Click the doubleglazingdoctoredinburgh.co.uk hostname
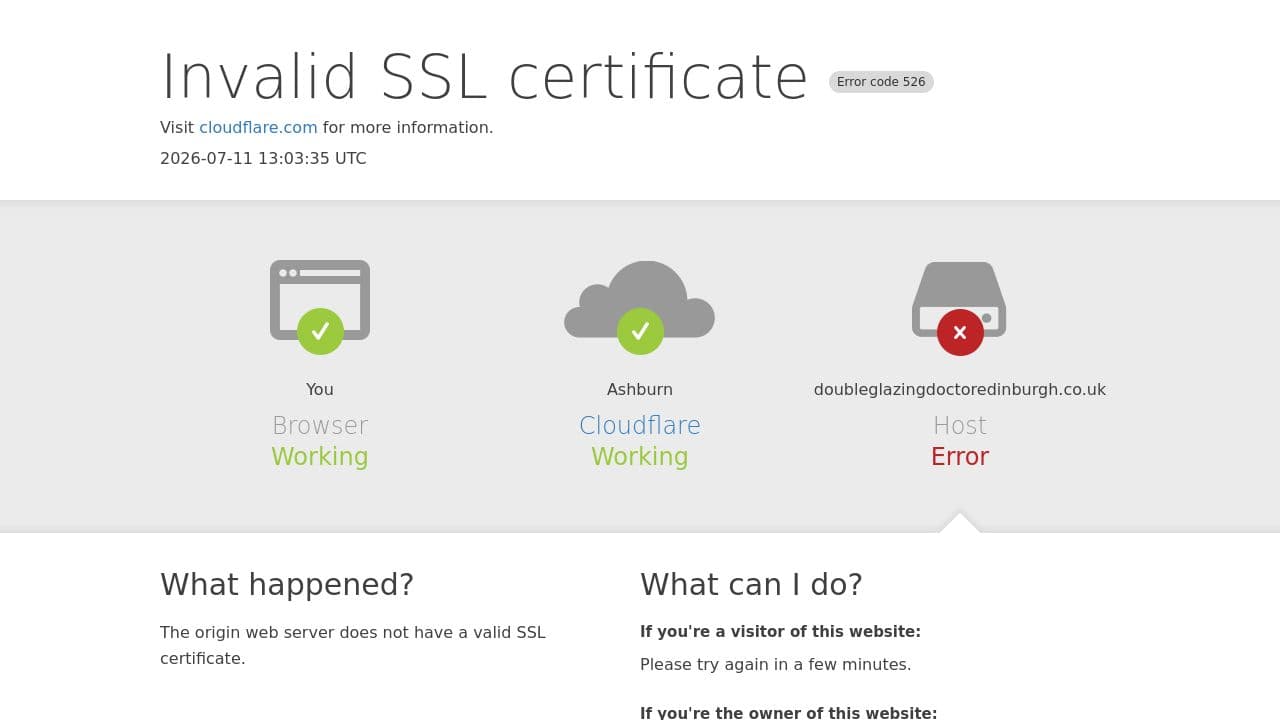The image size is (1280, 720). click(x=960, y=389)
